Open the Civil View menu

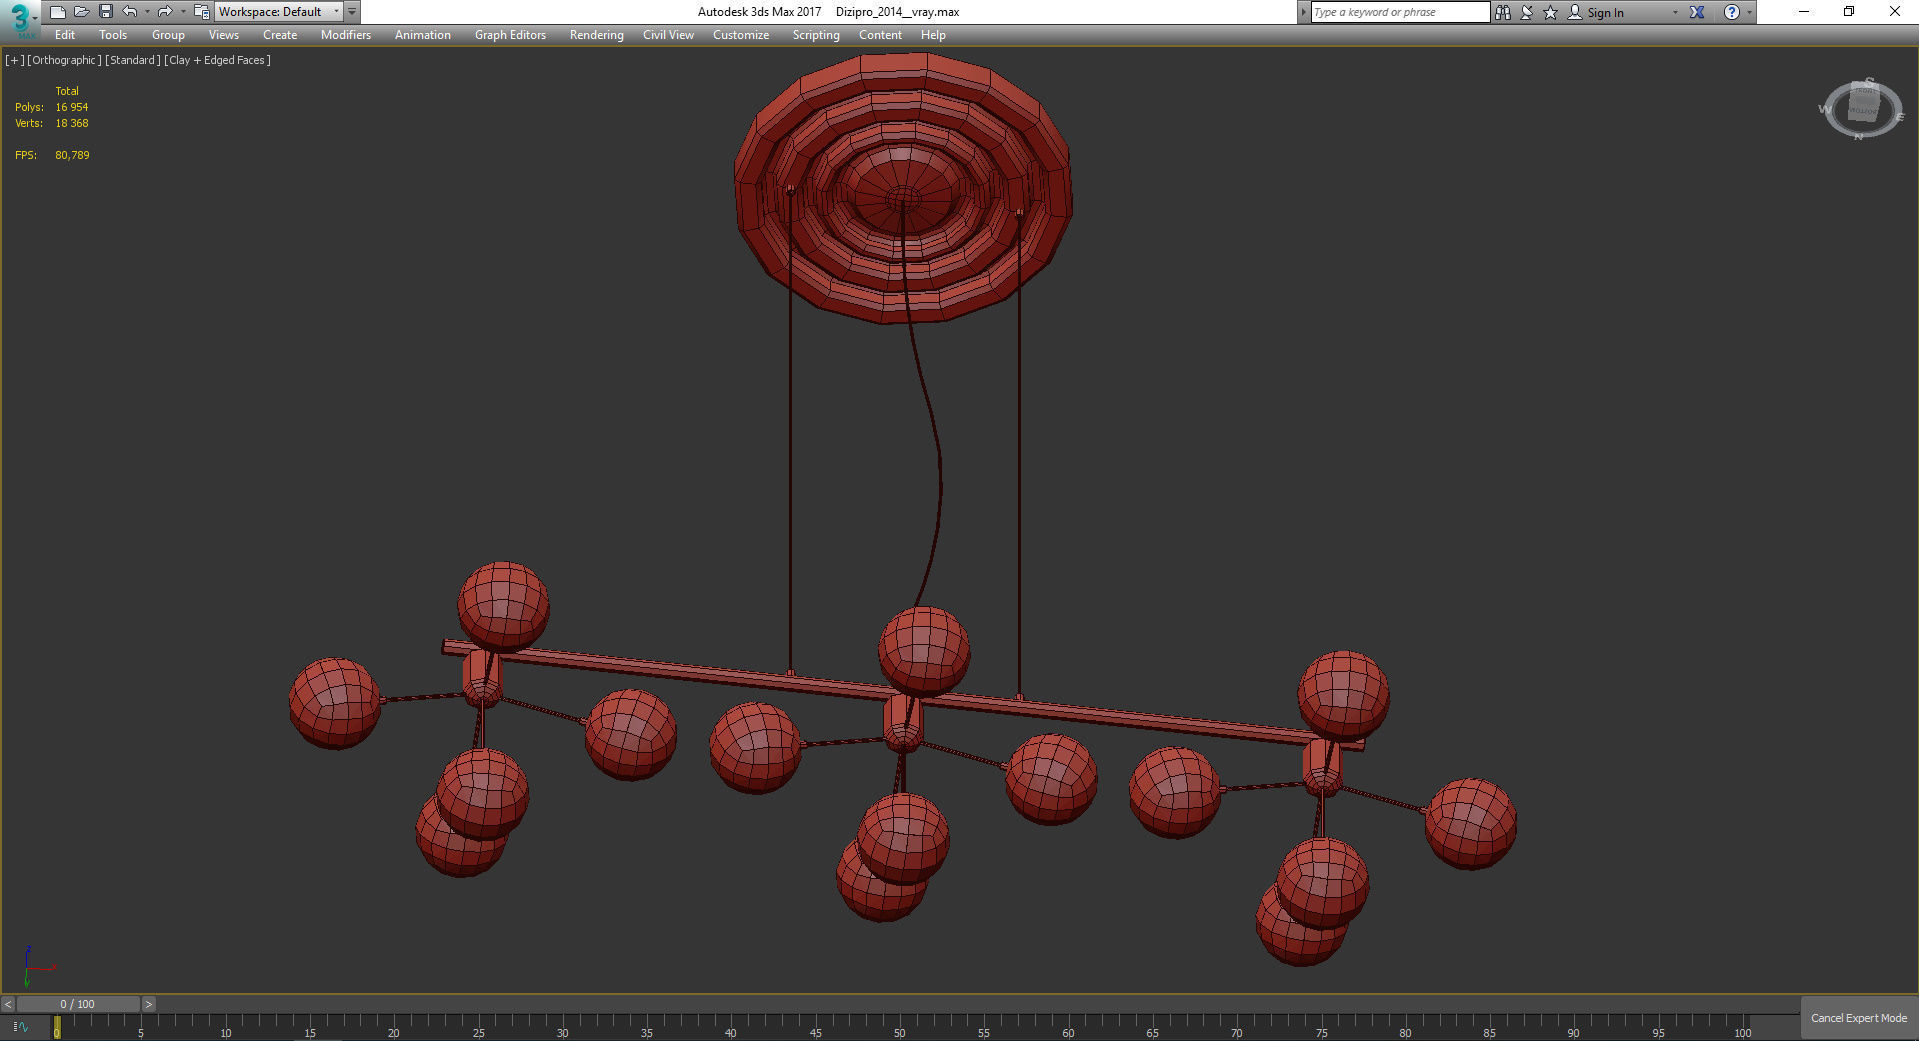point(668,35)
